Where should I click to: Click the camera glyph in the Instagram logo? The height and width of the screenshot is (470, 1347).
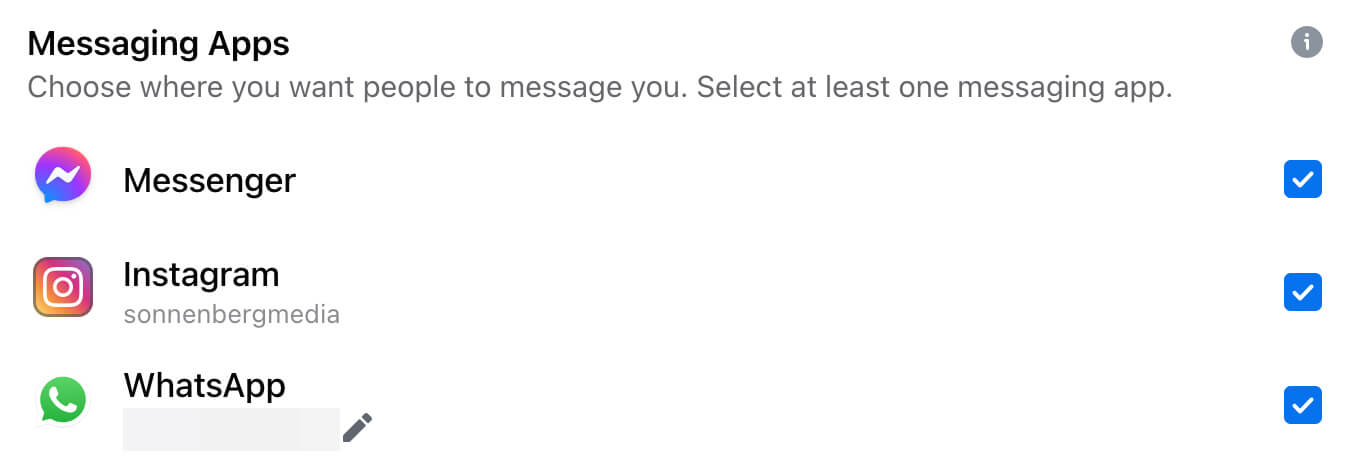click(63, 287)
